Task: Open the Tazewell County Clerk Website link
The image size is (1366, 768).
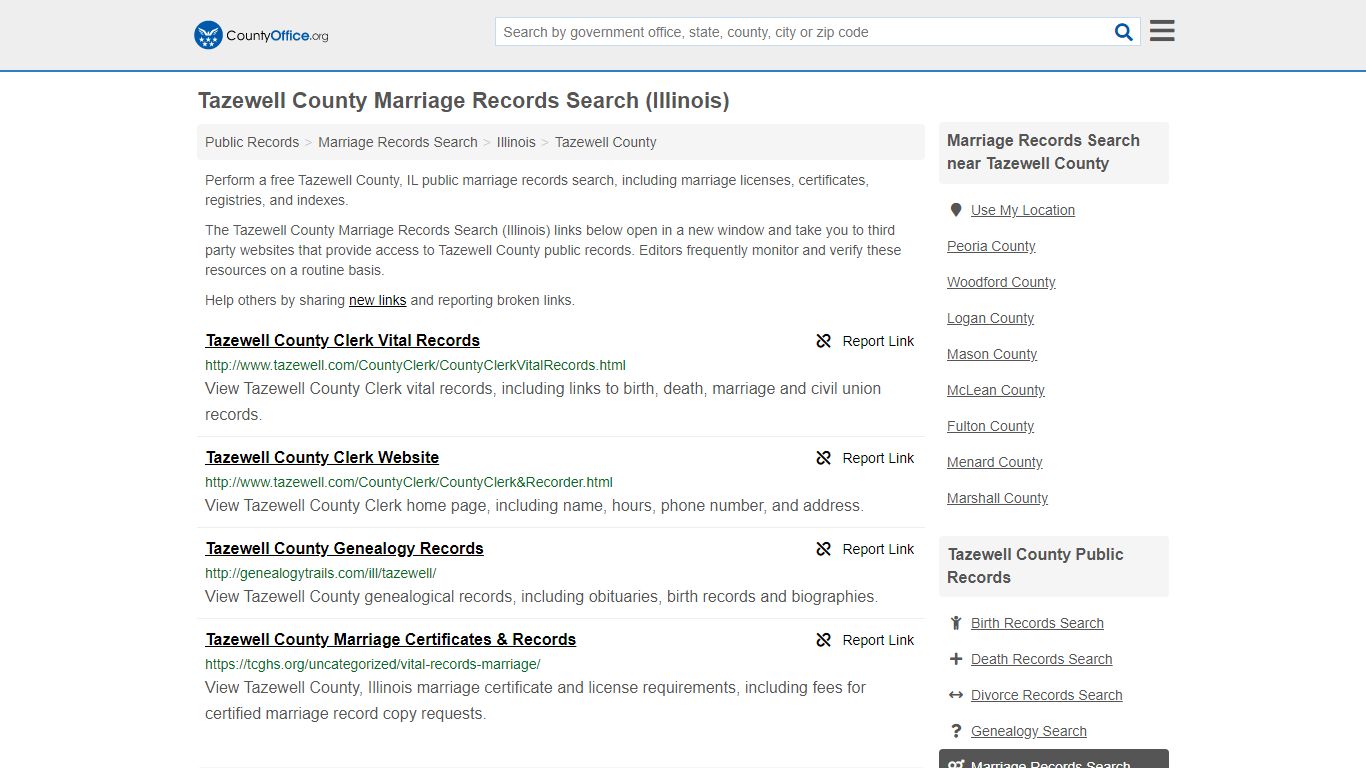Action: click(x=322, y=457)
